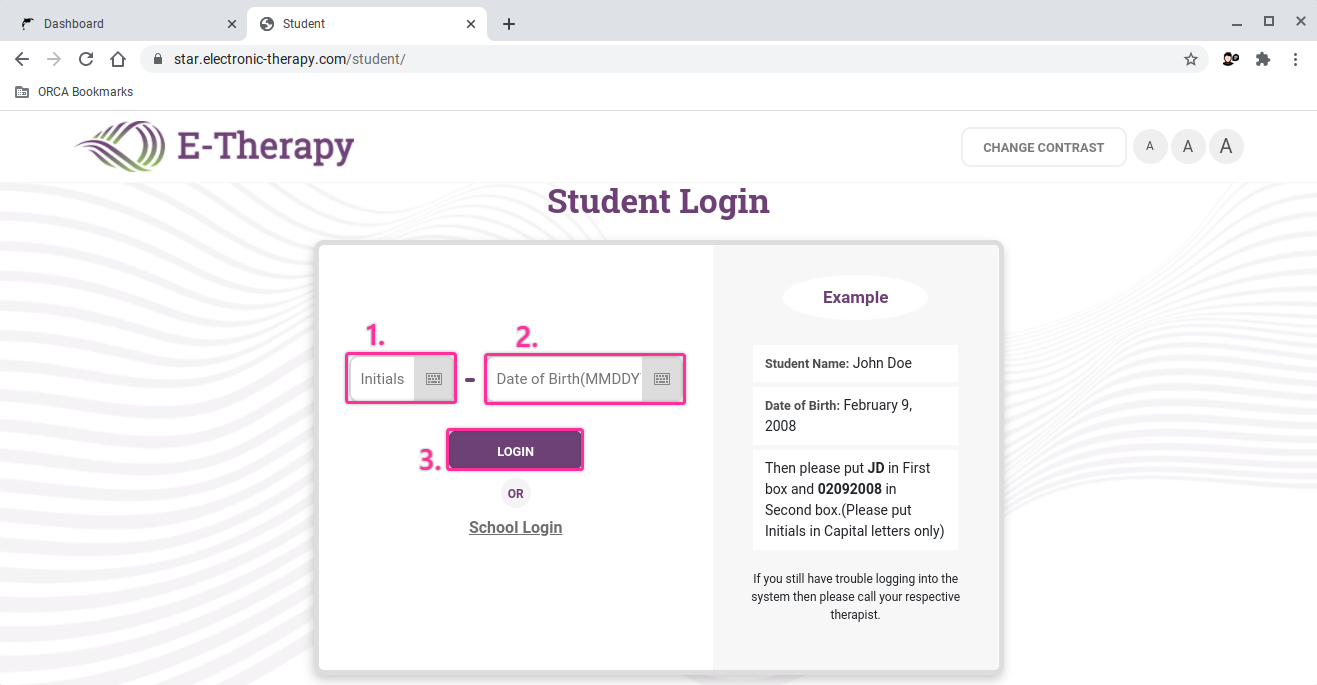This screenshot has height=685, width=1317.
Task: Open virtual keyboard for Date of Birth field
Action: click(662, 379)
